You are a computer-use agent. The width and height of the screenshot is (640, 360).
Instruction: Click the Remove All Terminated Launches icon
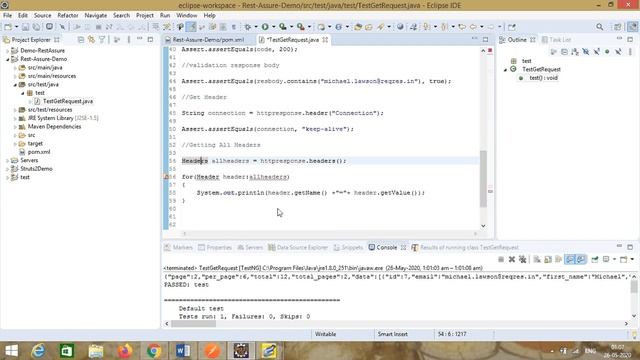click(x=522, y=259)
